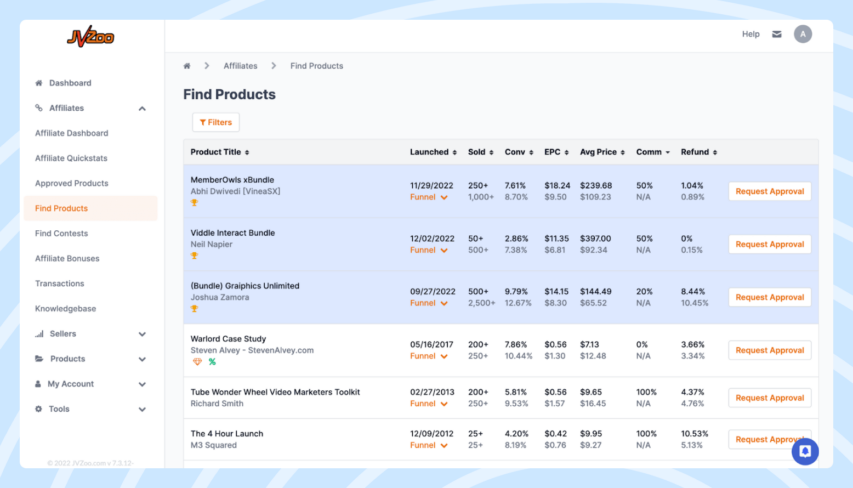Sort table by Product Title column
Screen dimensions: 853x488
click(220, 152)
